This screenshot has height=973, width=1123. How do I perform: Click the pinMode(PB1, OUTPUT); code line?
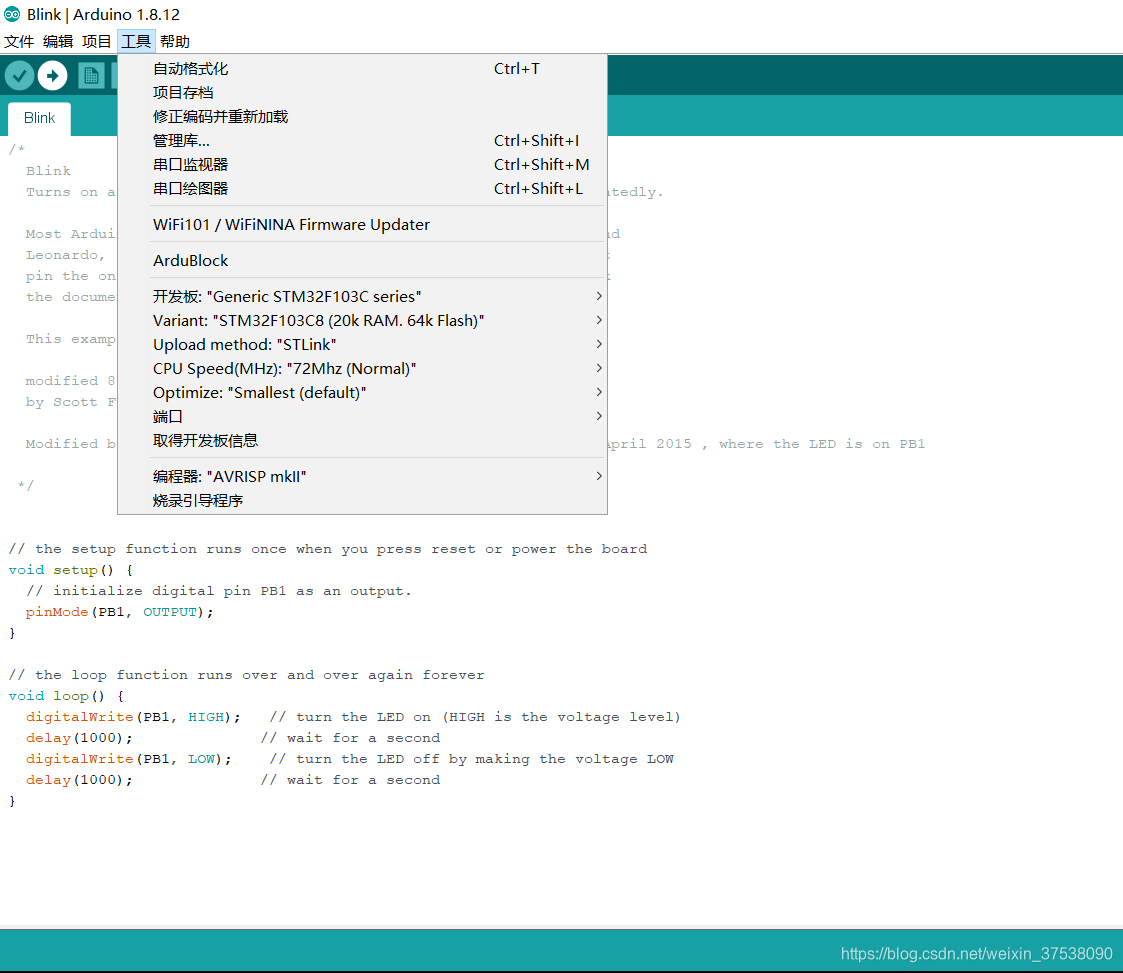tap(119, 612)
